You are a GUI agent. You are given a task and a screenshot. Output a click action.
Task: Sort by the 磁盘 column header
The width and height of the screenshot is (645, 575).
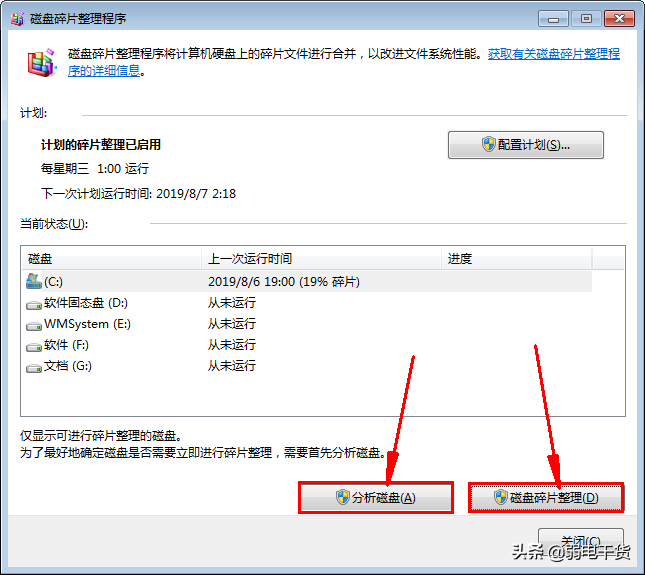click(x=111, y=259)
